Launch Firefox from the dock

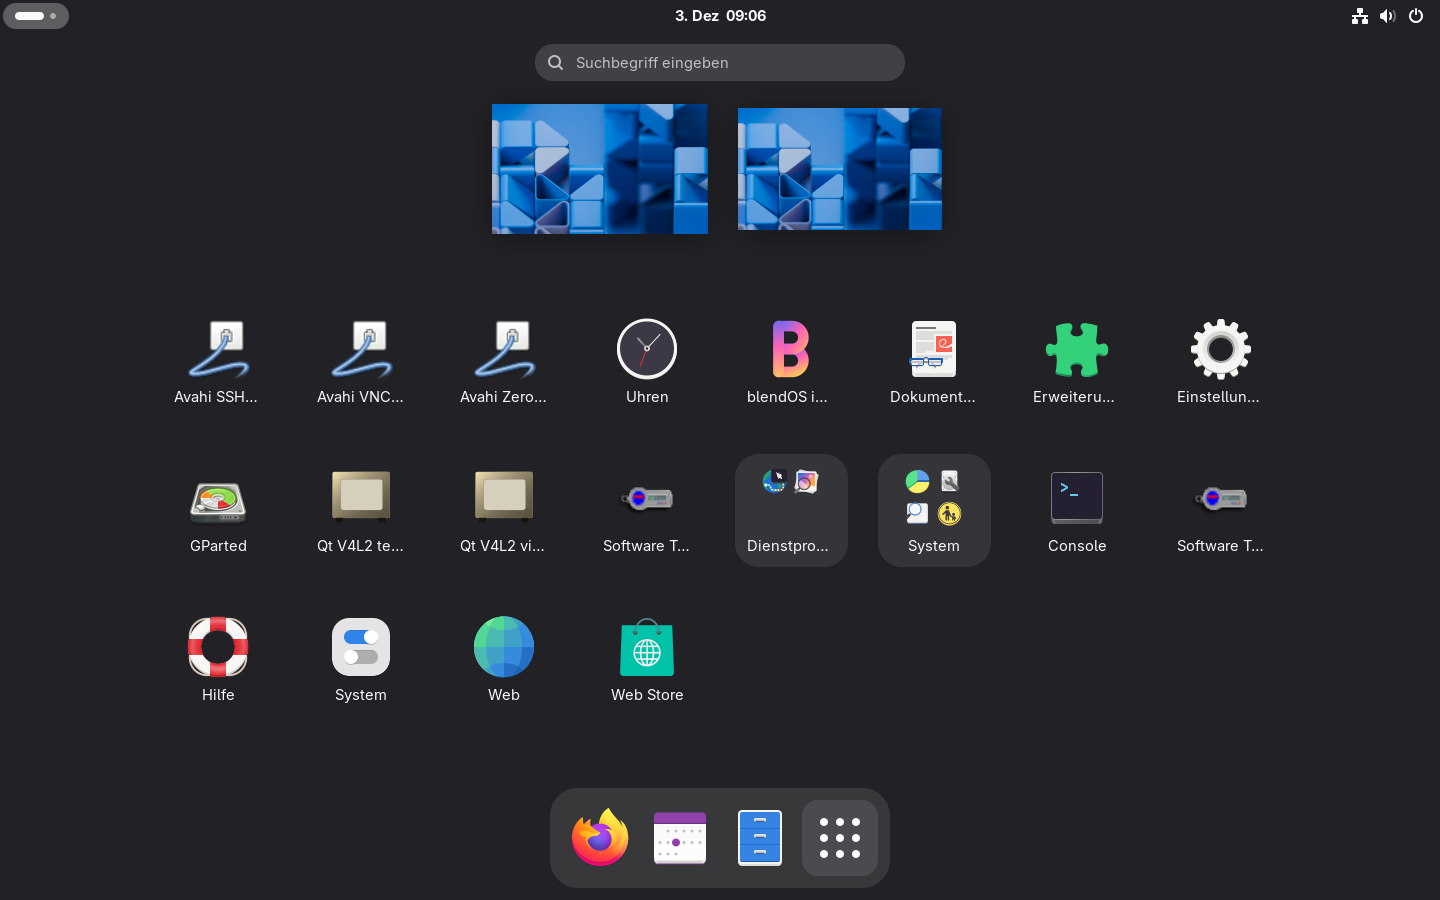coord(600,838)
